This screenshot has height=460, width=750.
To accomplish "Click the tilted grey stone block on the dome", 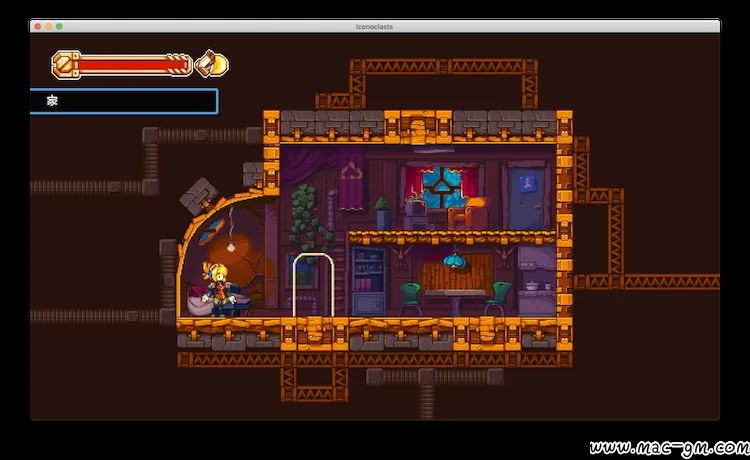I will [x=198, y=196].
